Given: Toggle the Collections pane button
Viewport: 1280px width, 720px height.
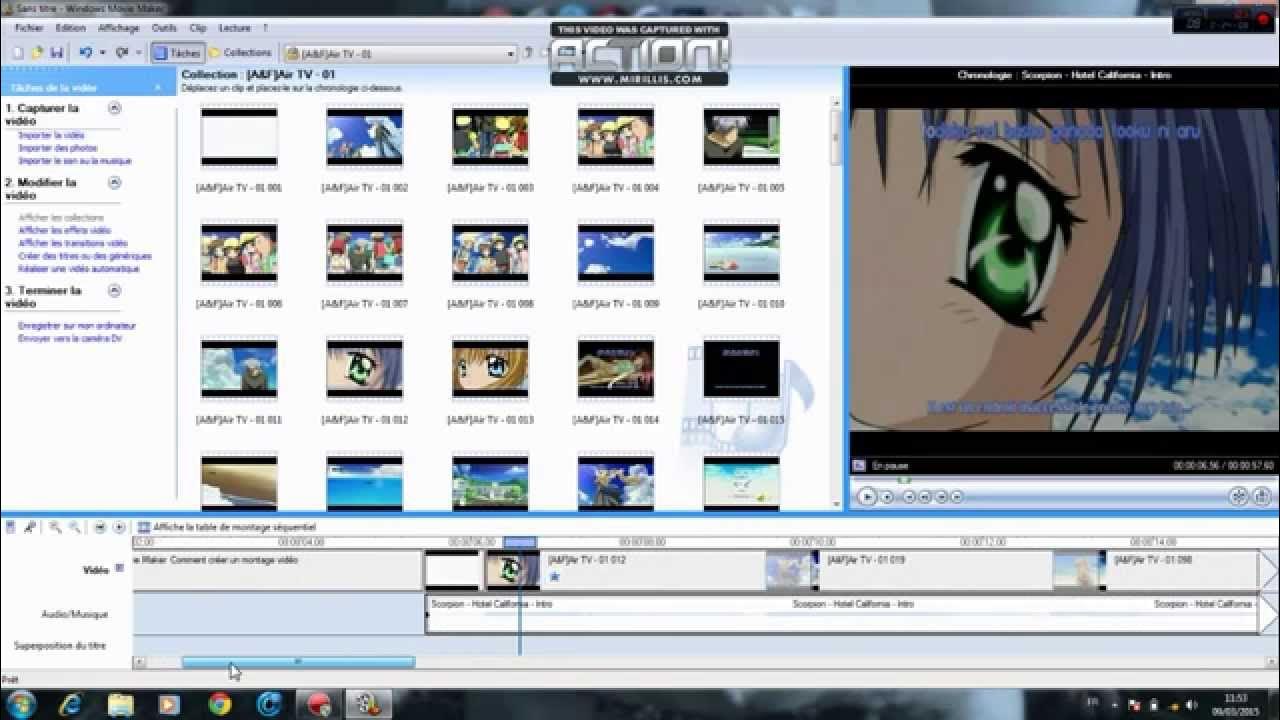Looking at the screenshot, I should [240, 53].
